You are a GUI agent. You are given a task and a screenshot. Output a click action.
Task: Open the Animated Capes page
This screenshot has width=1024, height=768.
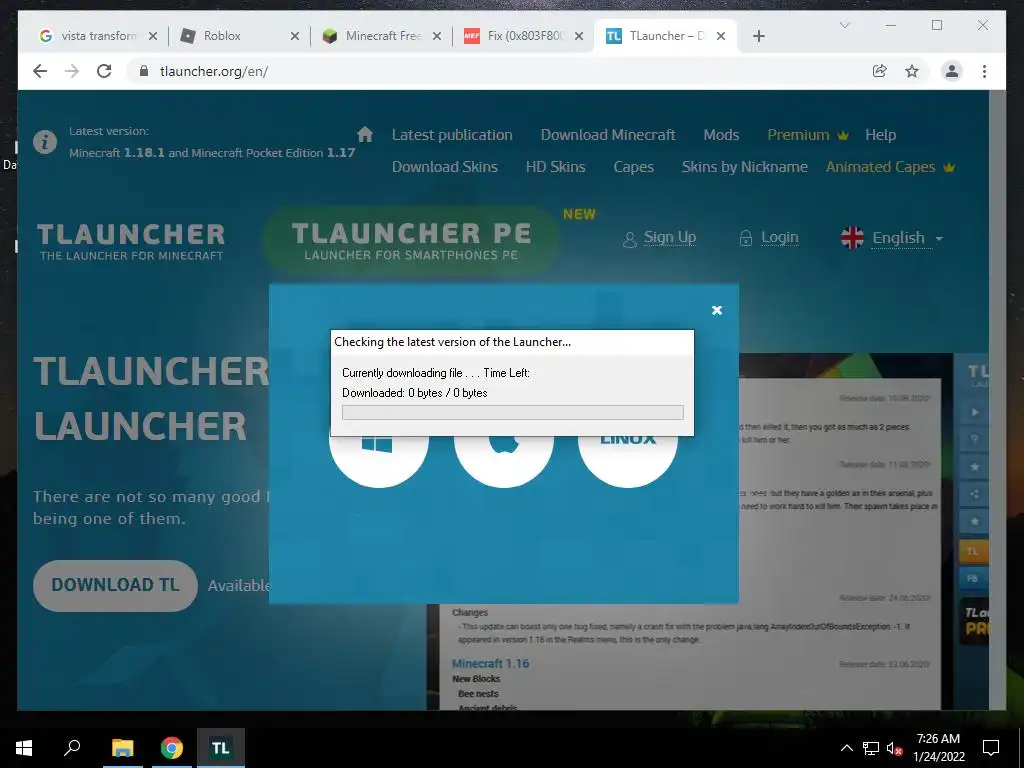coord(890,167)
